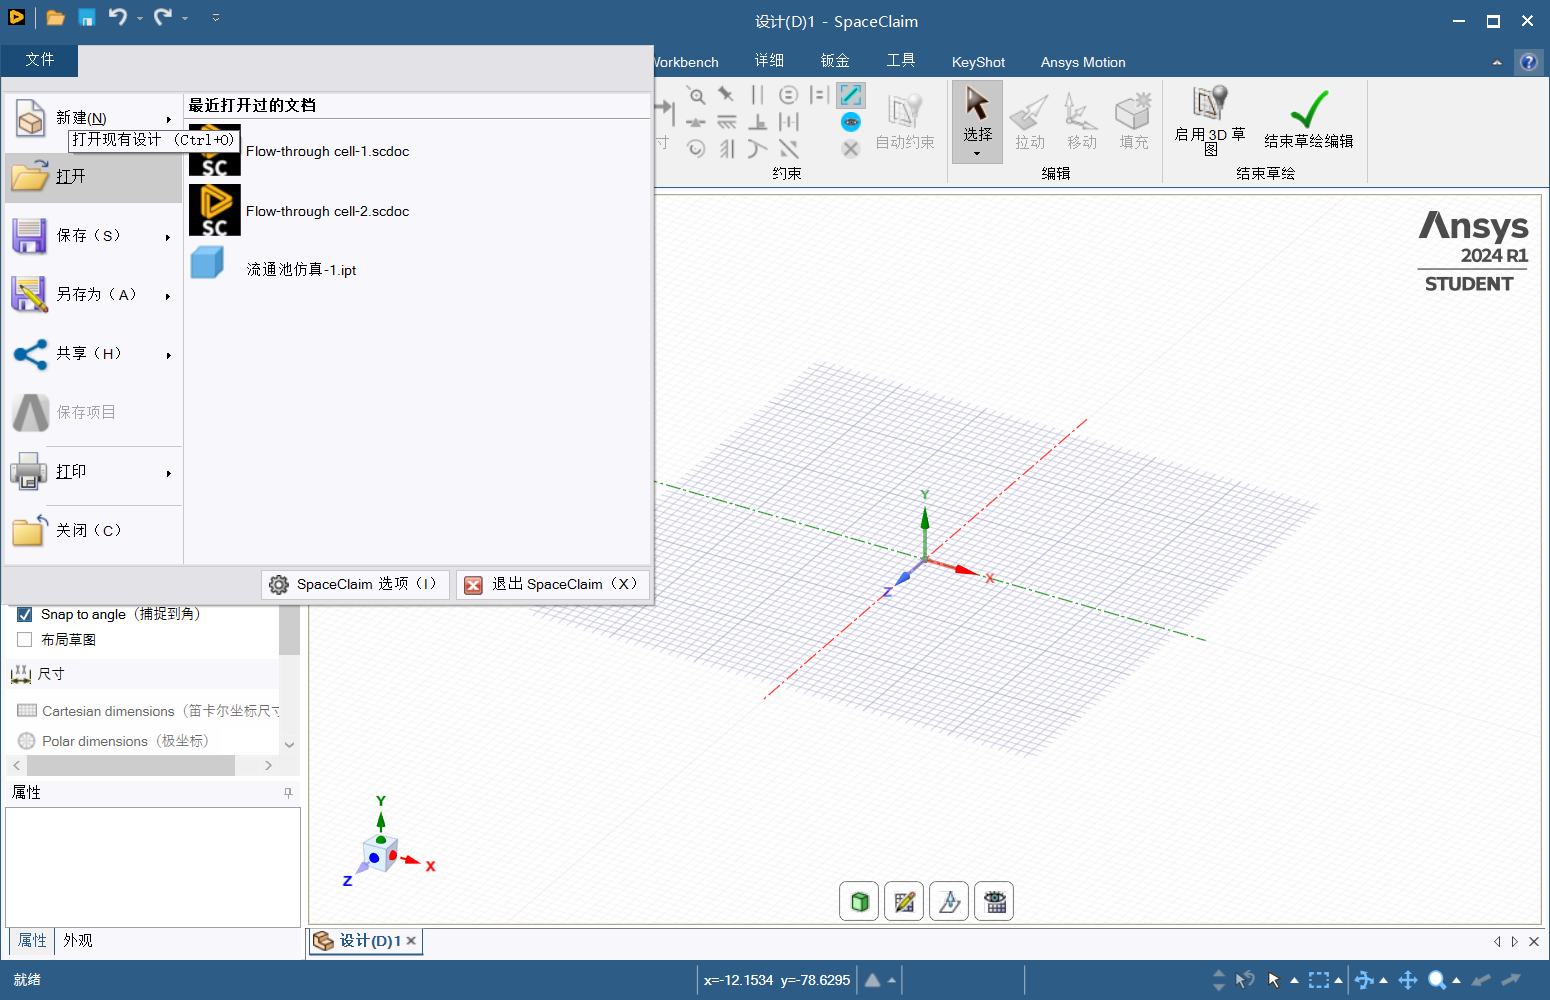Switch to the 外观 panel tab
1550x1000 pixels.
pos(77,940)
